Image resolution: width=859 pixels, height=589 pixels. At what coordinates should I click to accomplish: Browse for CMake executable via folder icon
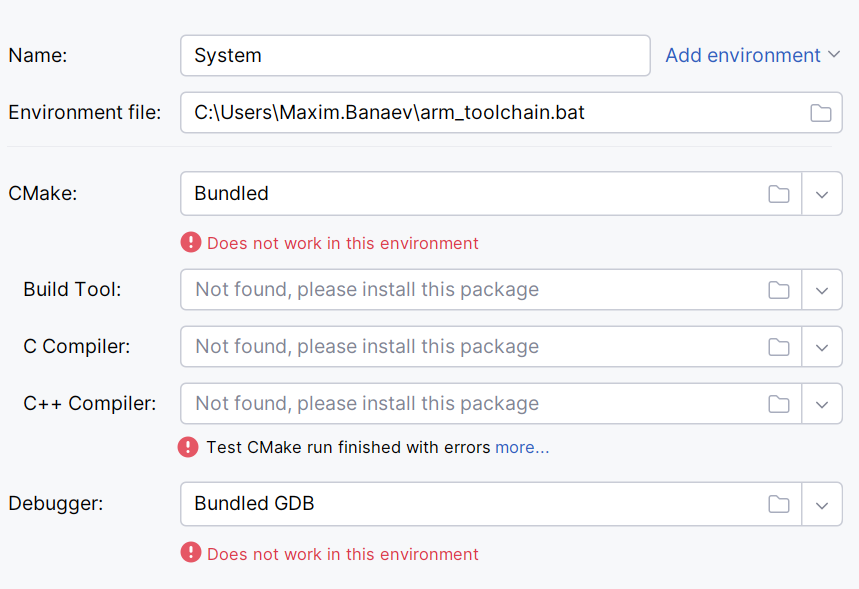pyautogui.click(x=779, y=194)
